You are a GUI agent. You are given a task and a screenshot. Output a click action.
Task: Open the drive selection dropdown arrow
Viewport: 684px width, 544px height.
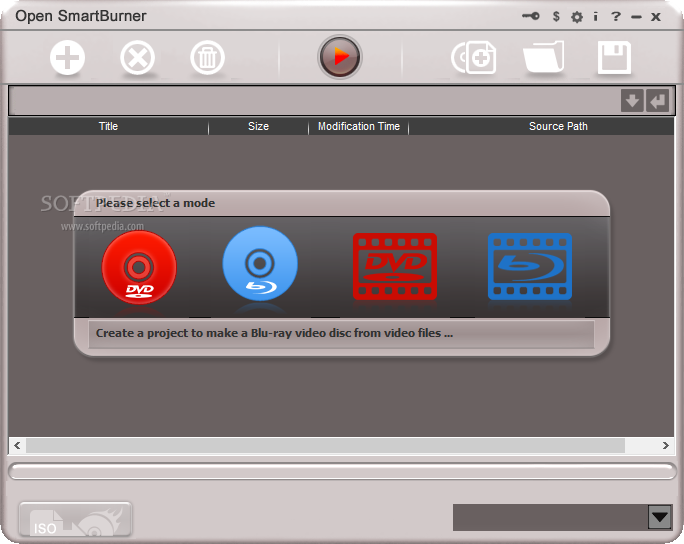660,517
